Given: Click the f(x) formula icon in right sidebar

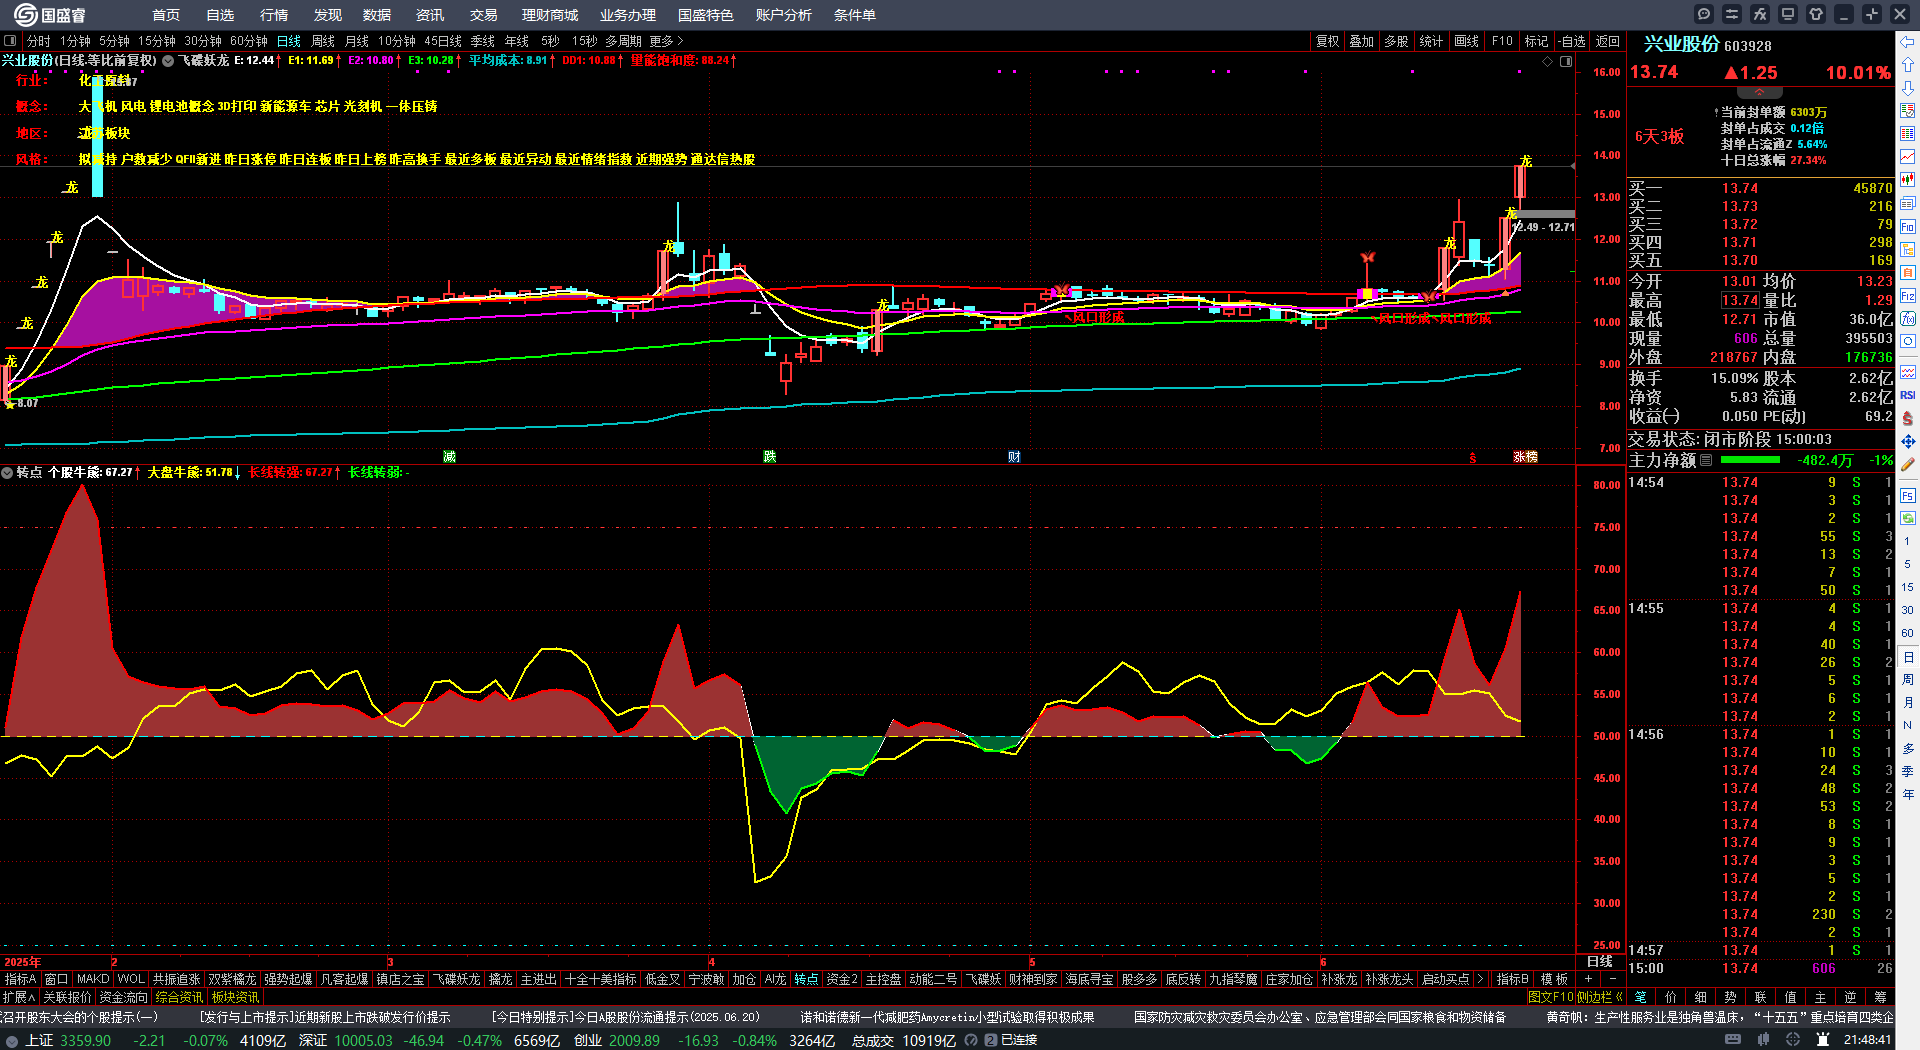Looking at the screenshot, I should (1908, 319).
